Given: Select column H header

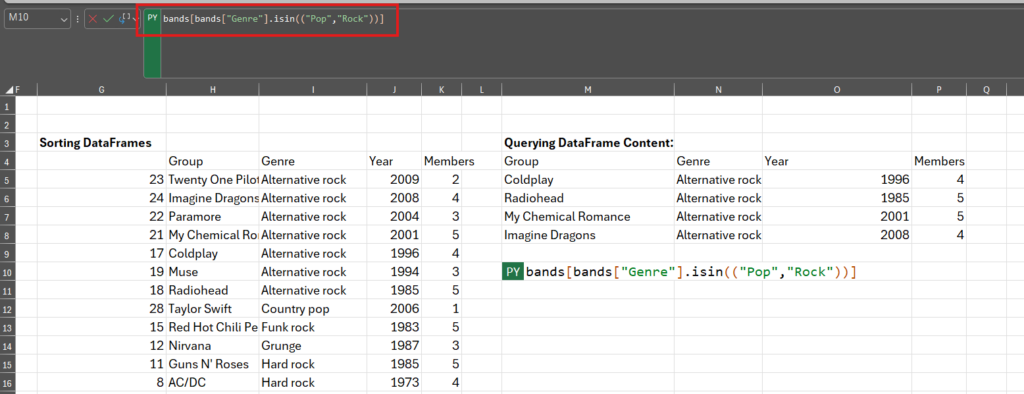Looking at the screenshot, I should (212, 90).
